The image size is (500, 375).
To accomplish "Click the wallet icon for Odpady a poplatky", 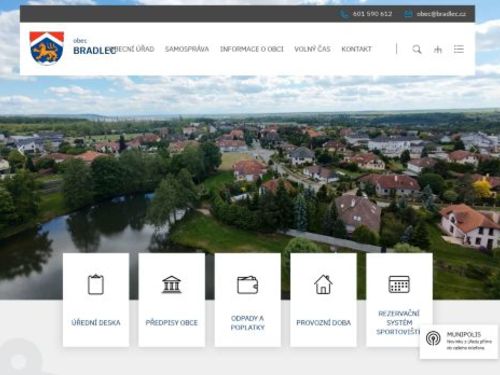I will (x=247, y=285).
